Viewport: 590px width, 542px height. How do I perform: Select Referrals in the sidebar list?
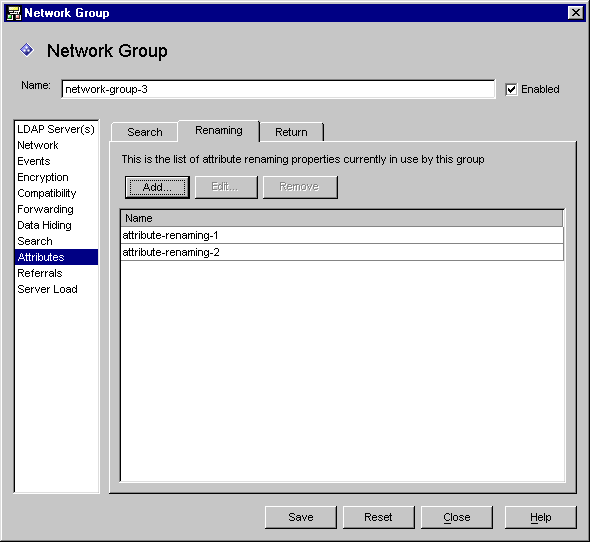click(x=56, y=273)
